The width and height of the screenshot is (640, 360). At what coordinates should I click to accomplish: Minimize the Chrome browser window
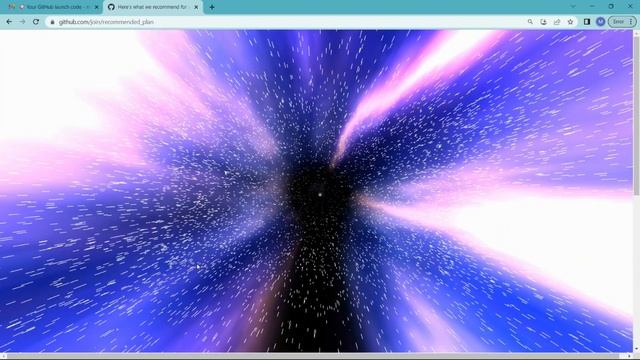point(592,7)
